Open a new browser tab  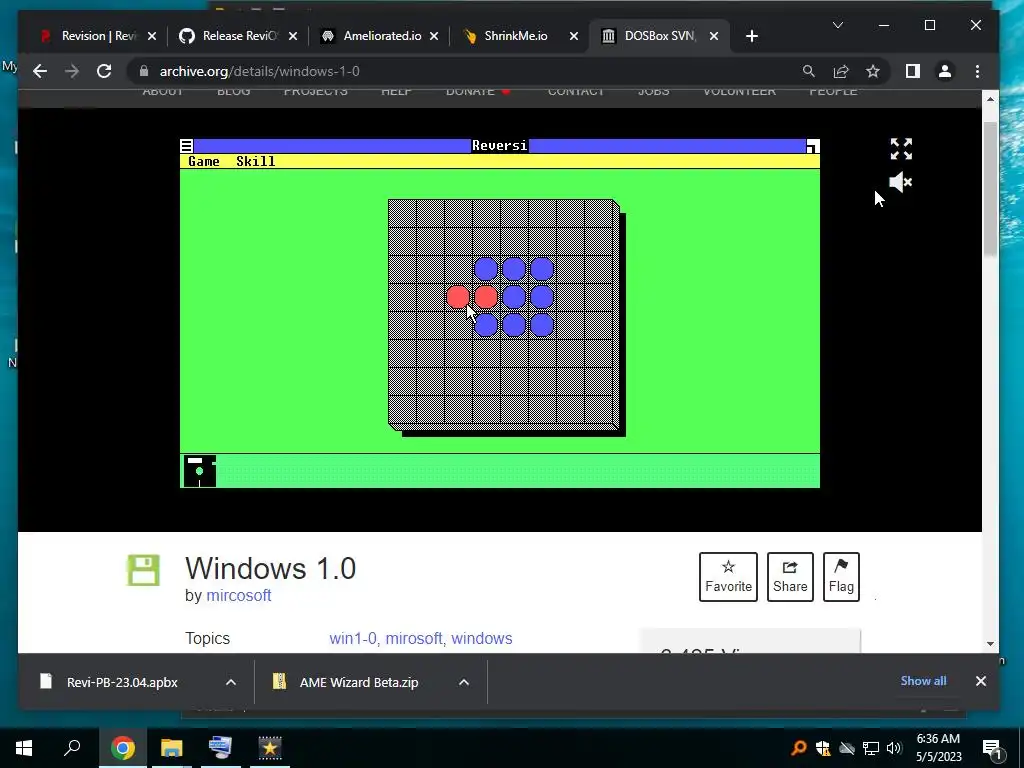tap(752, 36)
